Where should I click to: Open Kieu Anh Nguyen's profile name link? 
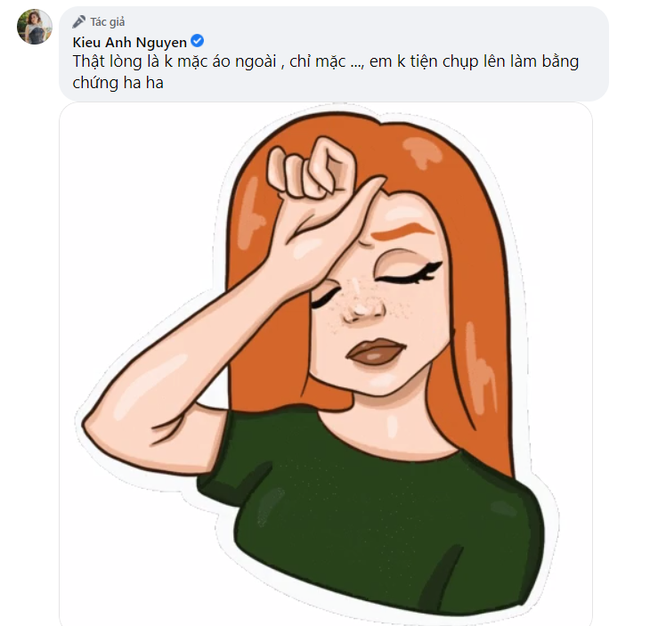(x=130, y=41)
